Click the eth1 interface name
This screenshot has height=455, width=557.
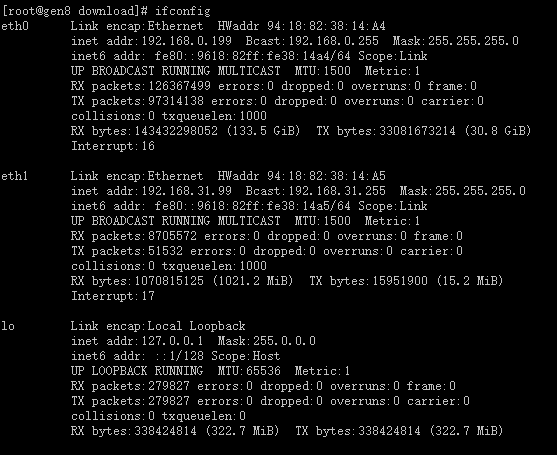[x=15, y=176]
